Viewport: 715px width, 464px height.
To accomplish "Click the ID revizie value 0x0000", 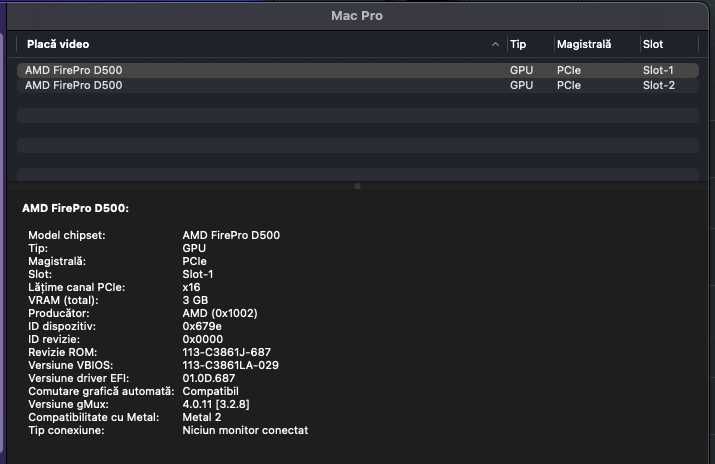I will 202,339.
